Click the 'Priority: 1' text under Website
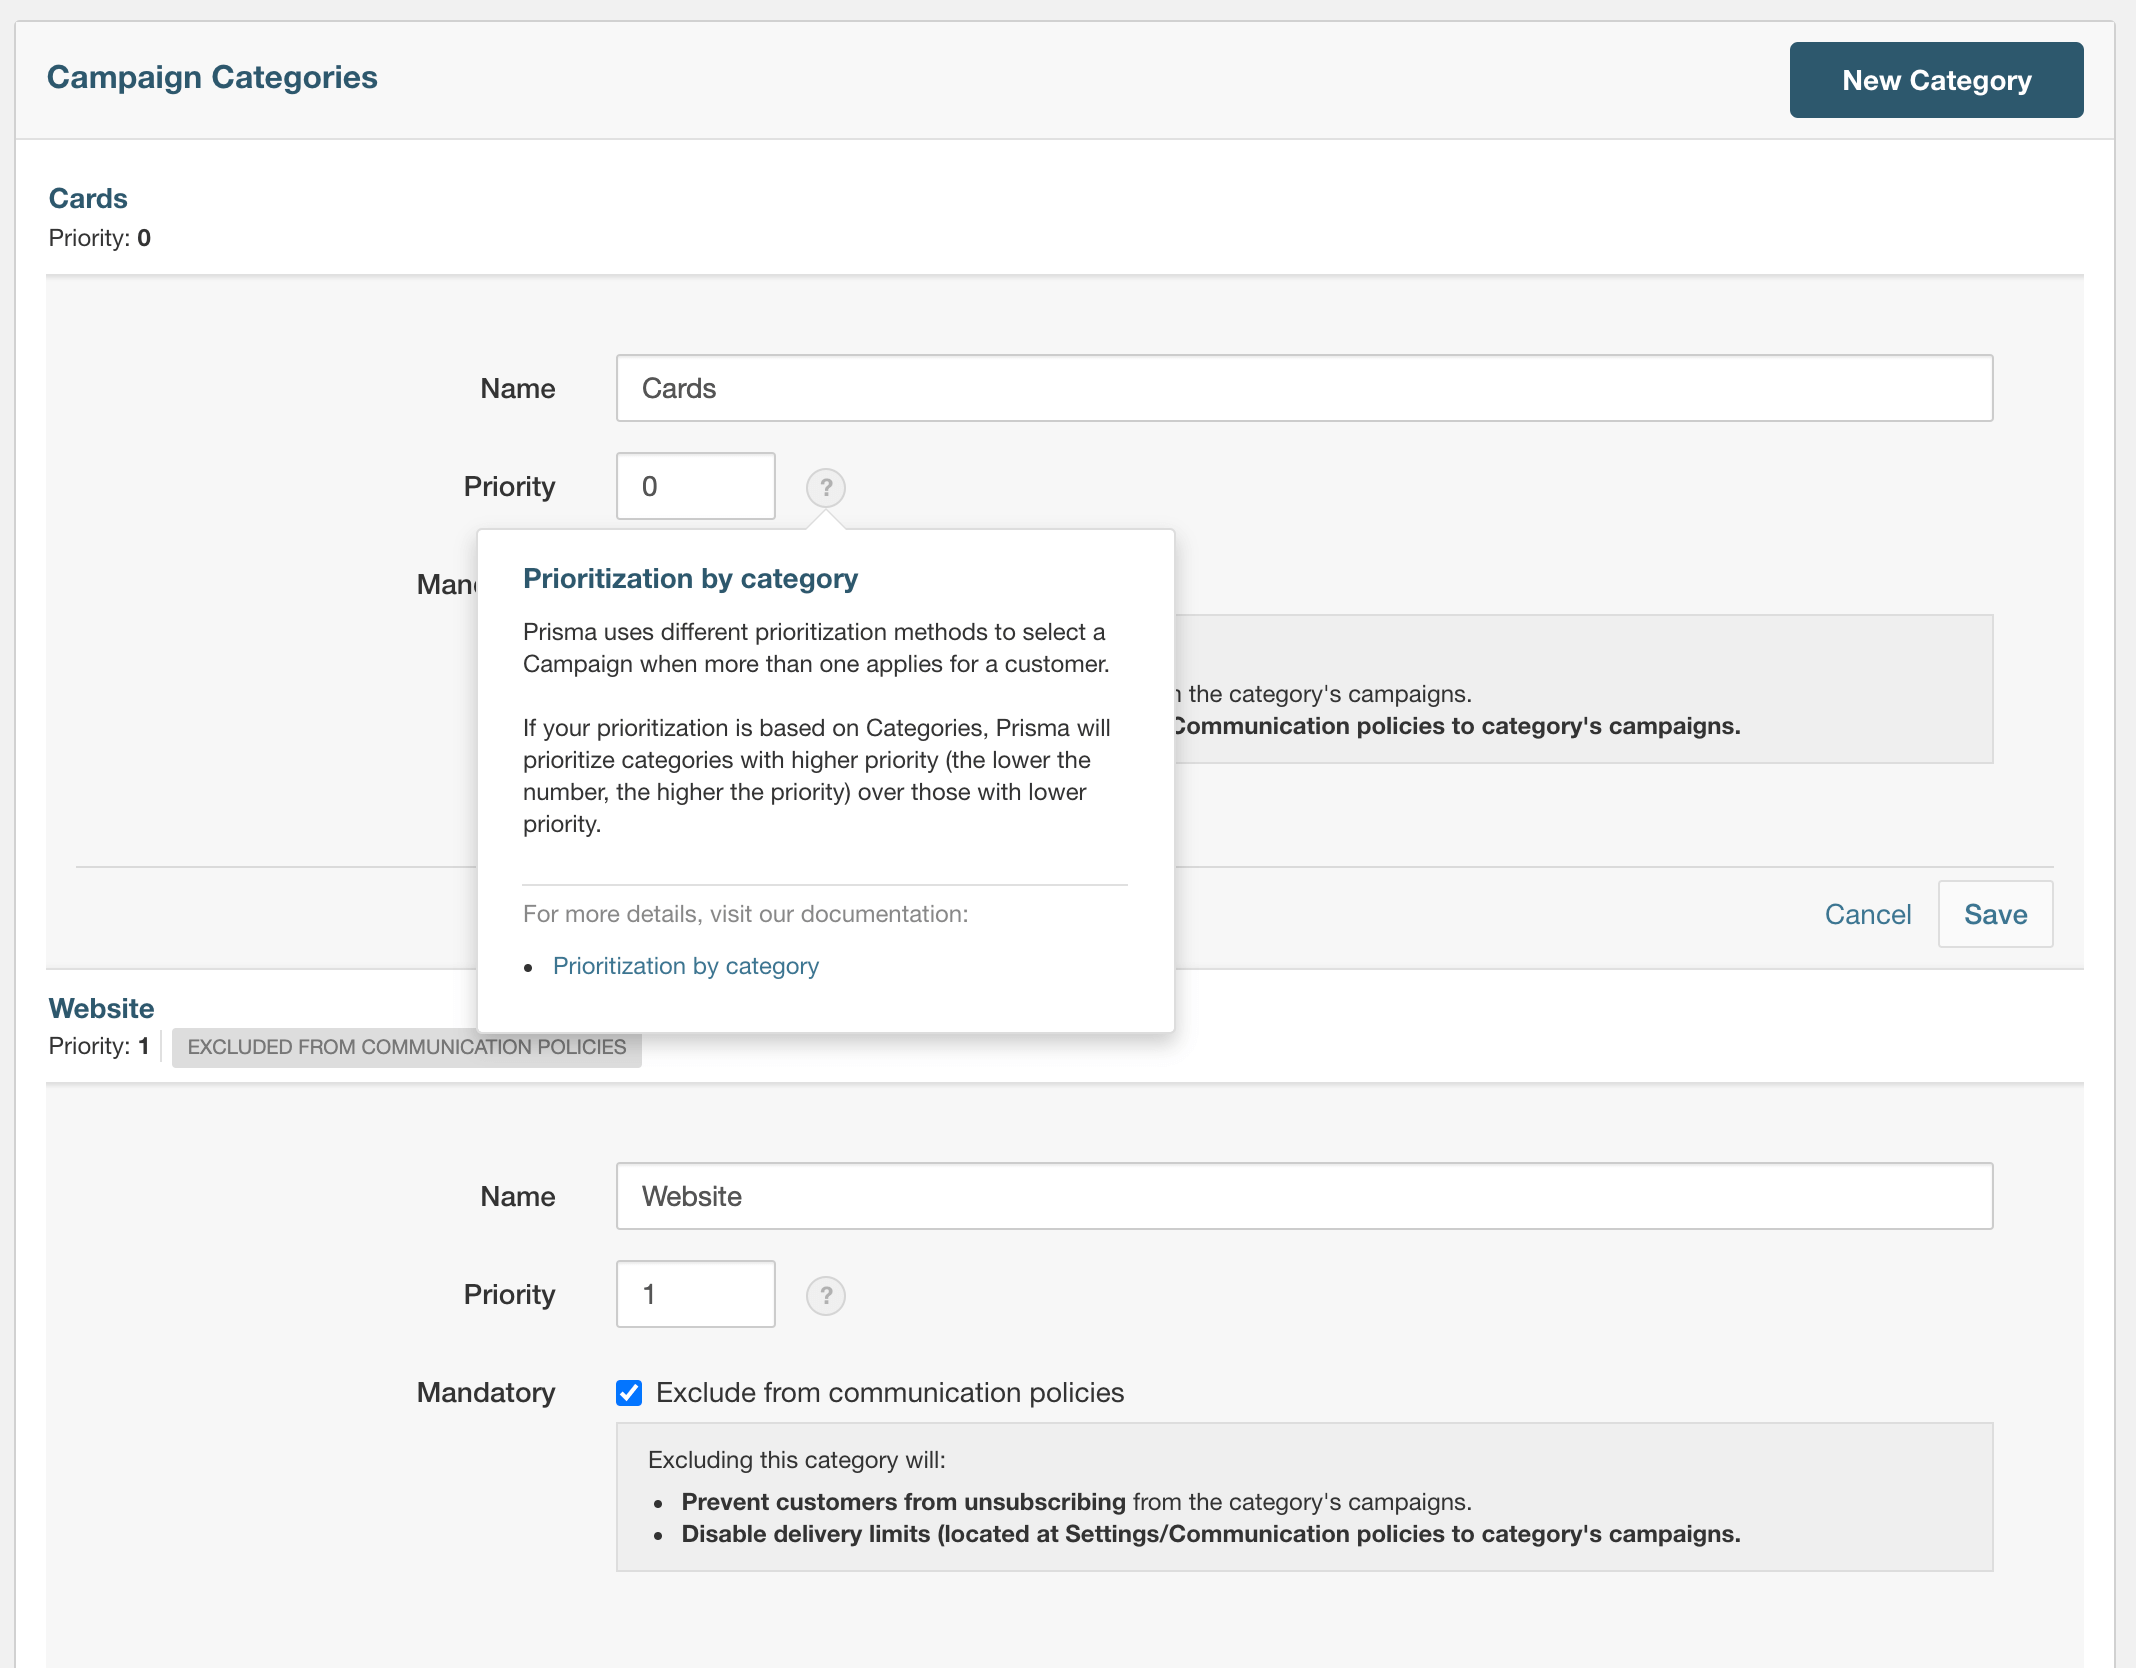This screenshot has height=1668, width=2136. [99, 1046]
